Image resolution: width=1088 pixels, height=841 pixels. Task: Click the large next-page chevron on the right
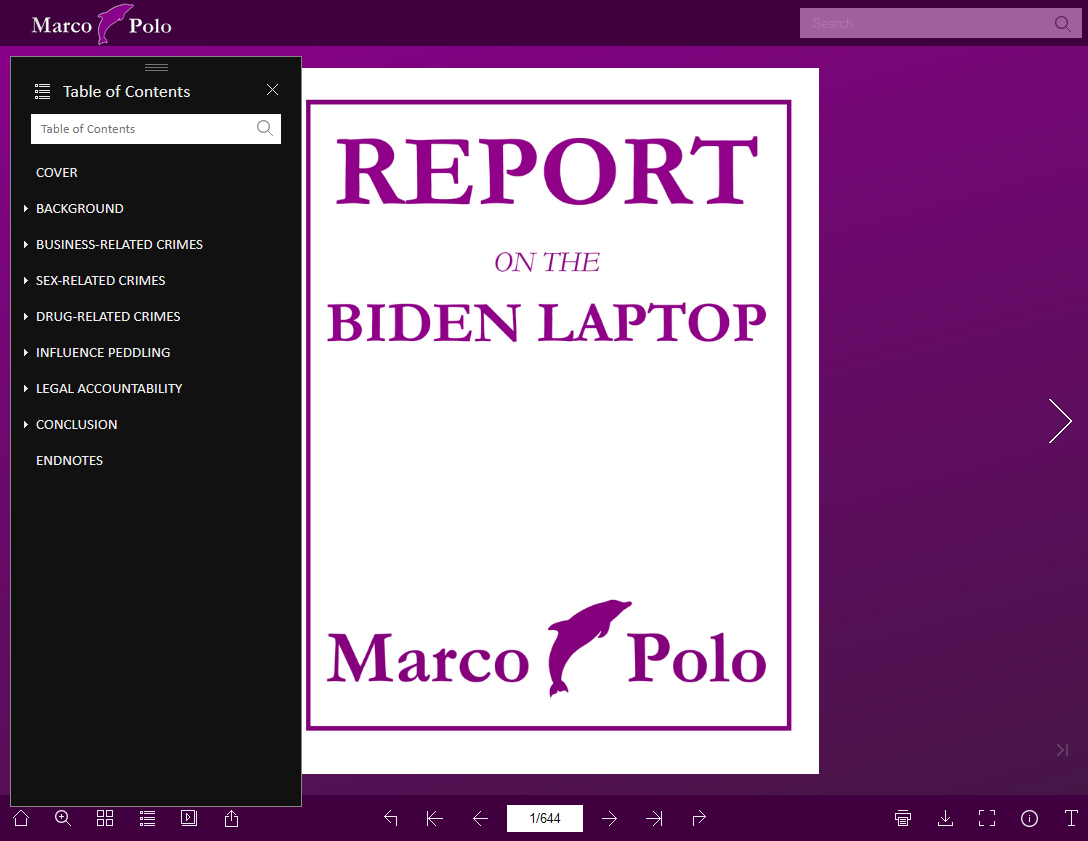[1060, 420]
